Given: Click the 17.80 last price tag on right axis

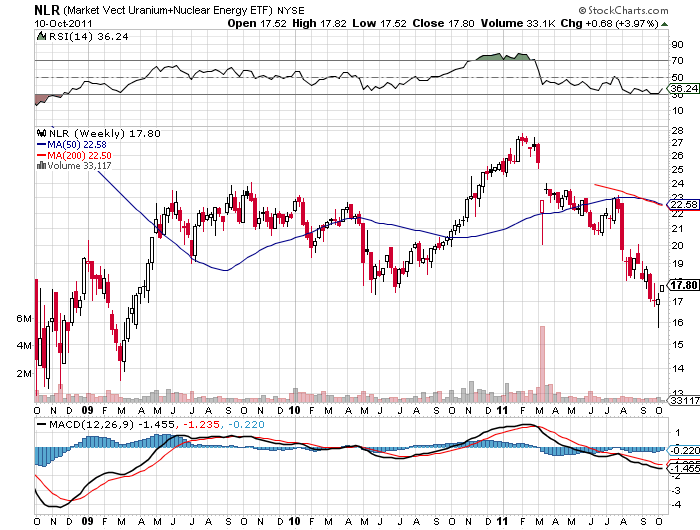Looking at the screenshot, I should (683, 285).
